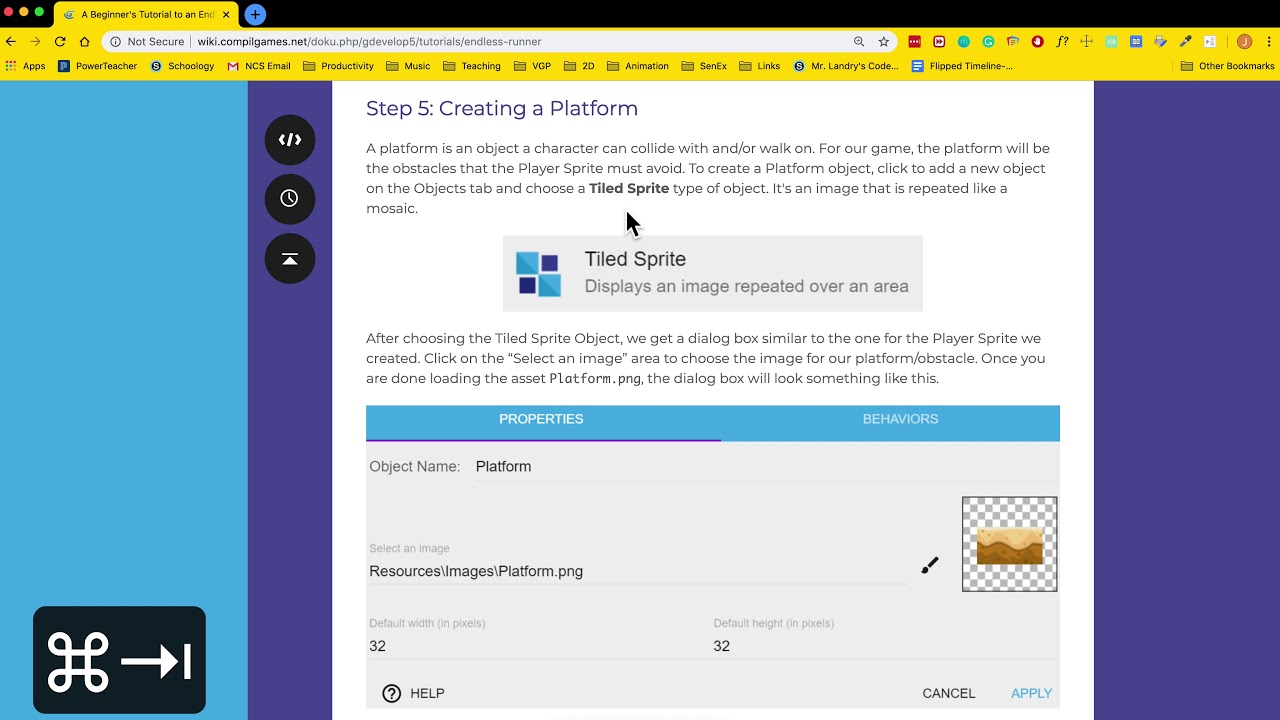Click the APPLY button
Viewport: 1280px width, 720px height.
[x=1031, y=693]
